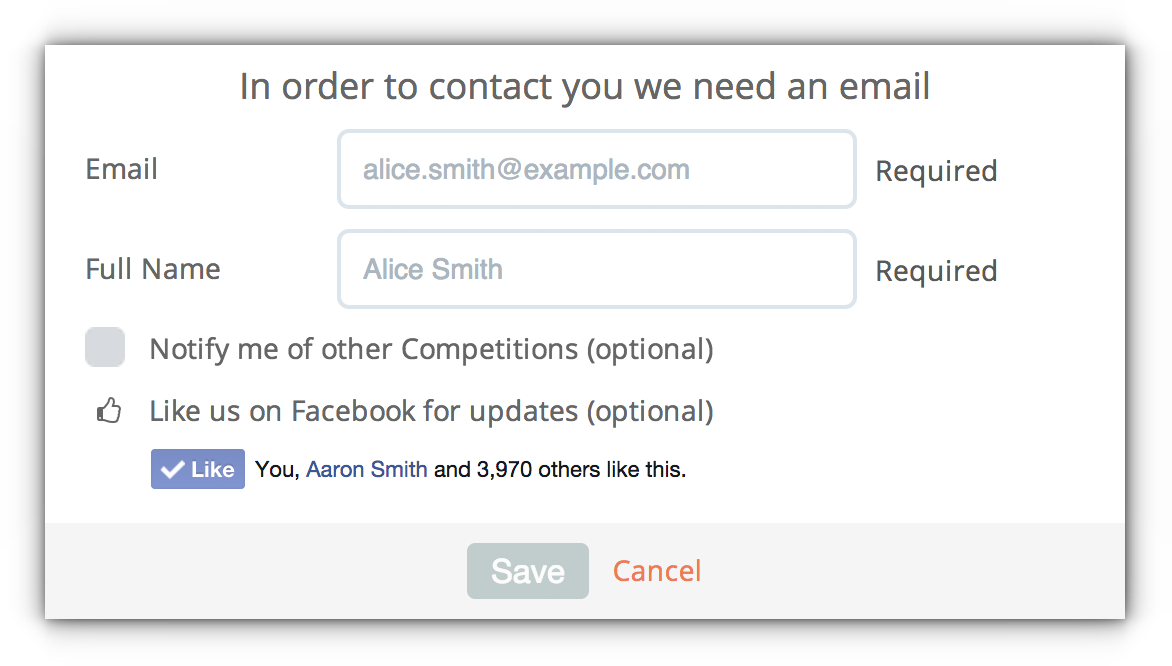The image size is (1172, 666).
Task: Click the checkmark icon in Like button
Action: pyautogui.click(x=172, y=470)
